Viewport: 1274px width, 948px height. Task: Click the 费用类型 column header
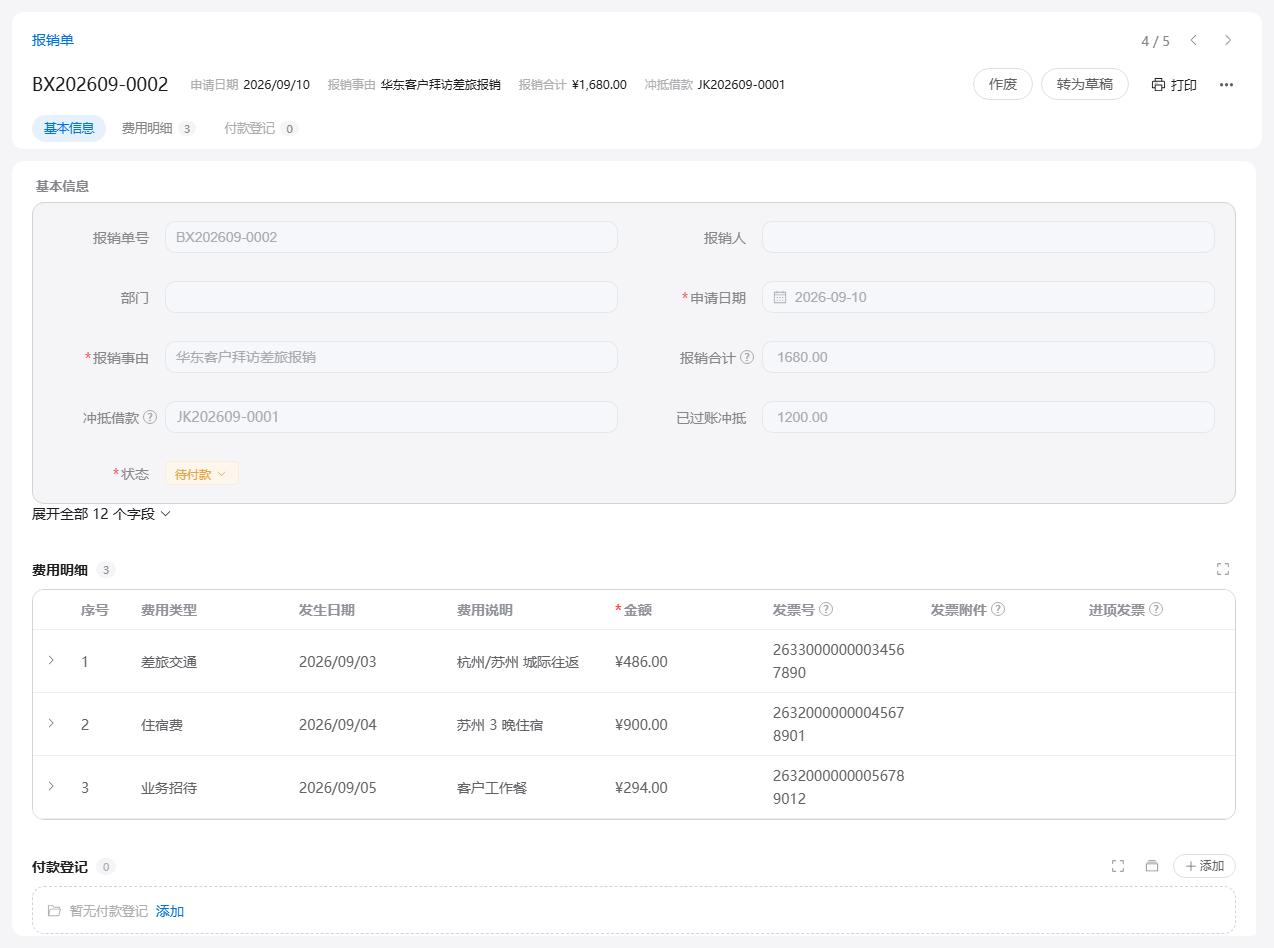[169, 610]
